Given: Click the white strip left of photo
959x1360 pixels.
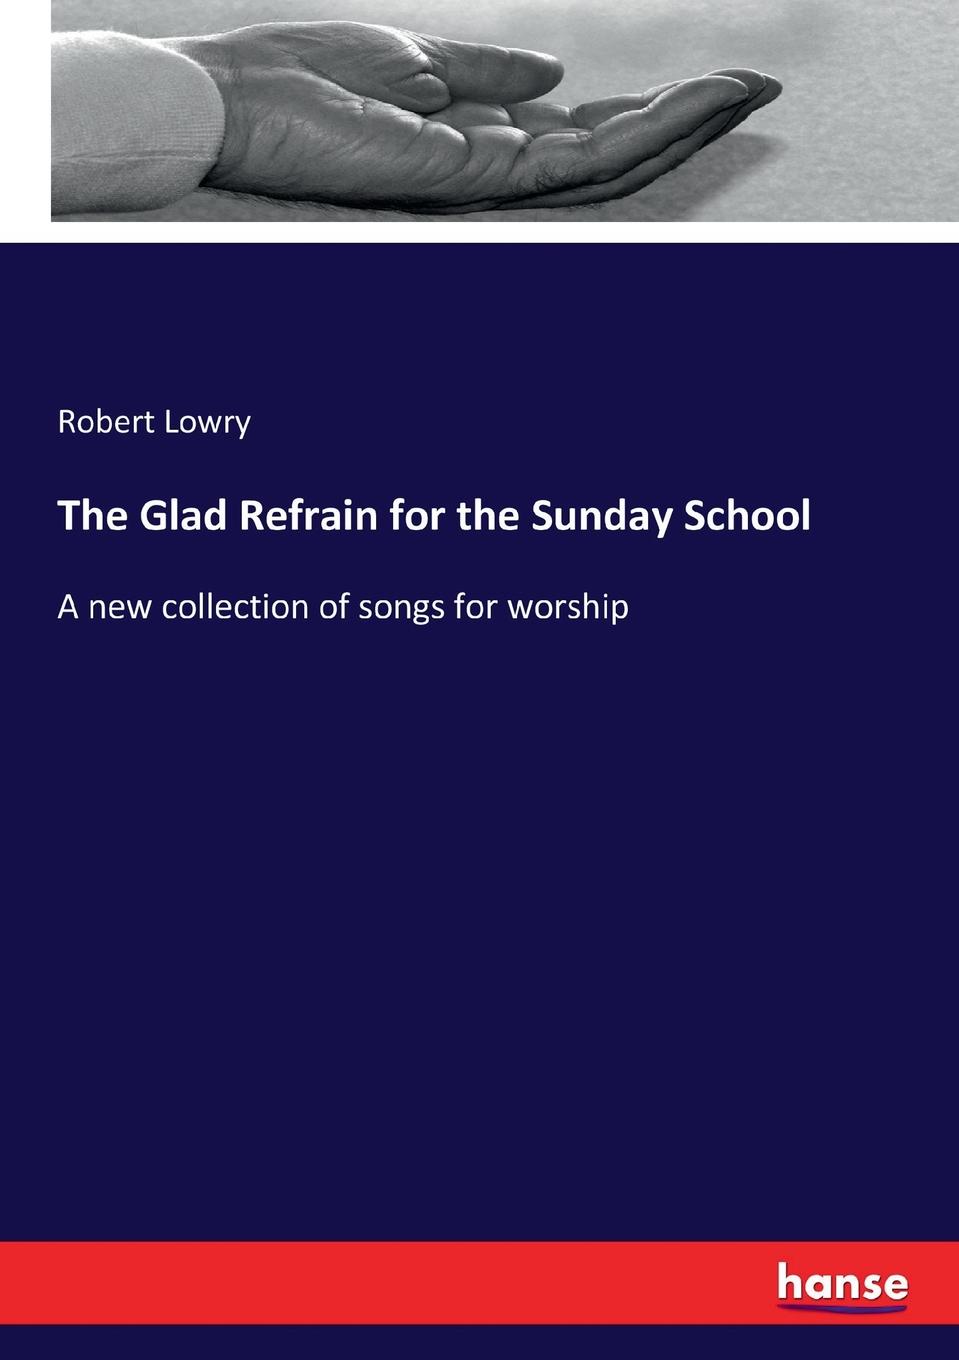Looking at the screenshot, I should point(25,110).
